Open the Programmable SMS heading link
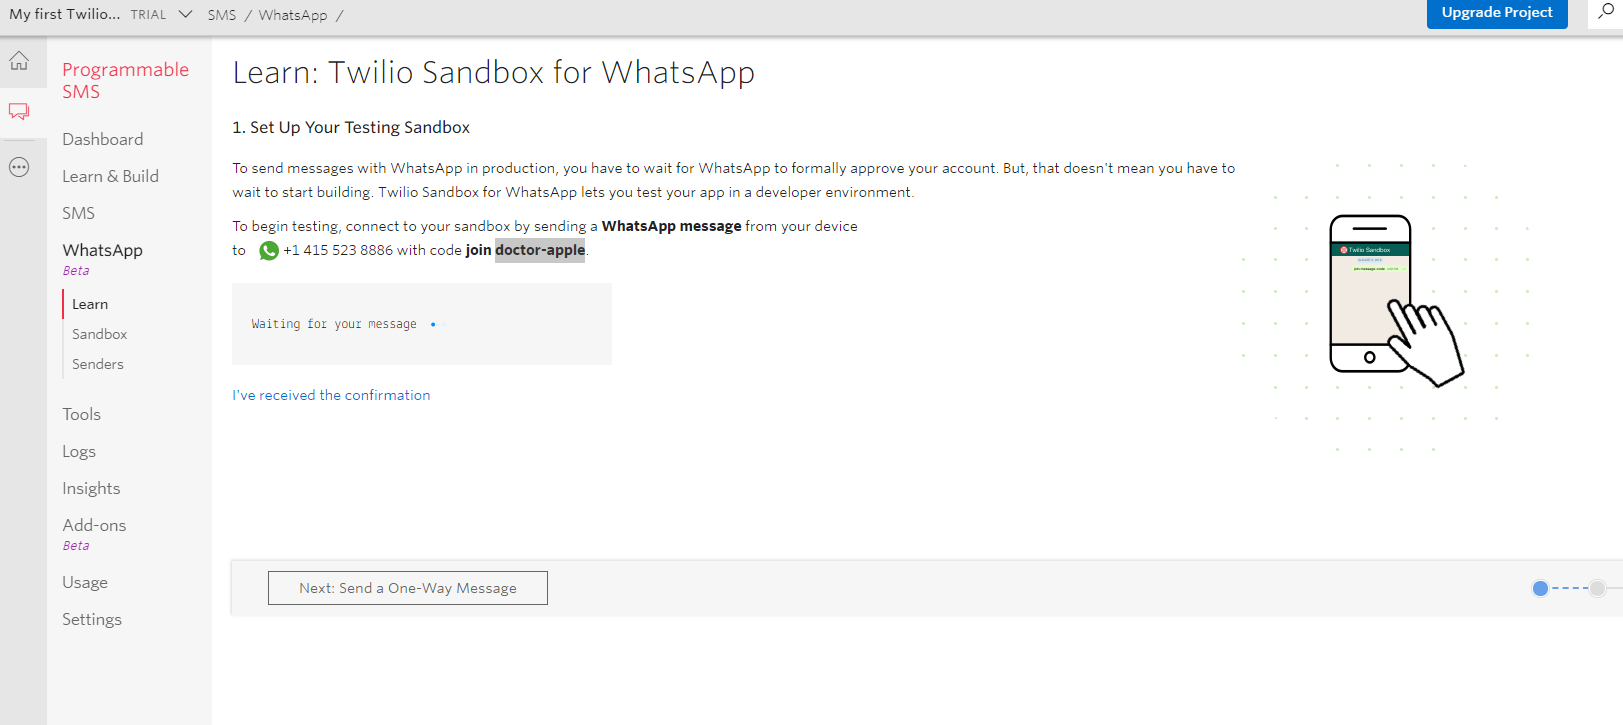The height and width of the screenshot is (725, 1623). tap(125, 80)
